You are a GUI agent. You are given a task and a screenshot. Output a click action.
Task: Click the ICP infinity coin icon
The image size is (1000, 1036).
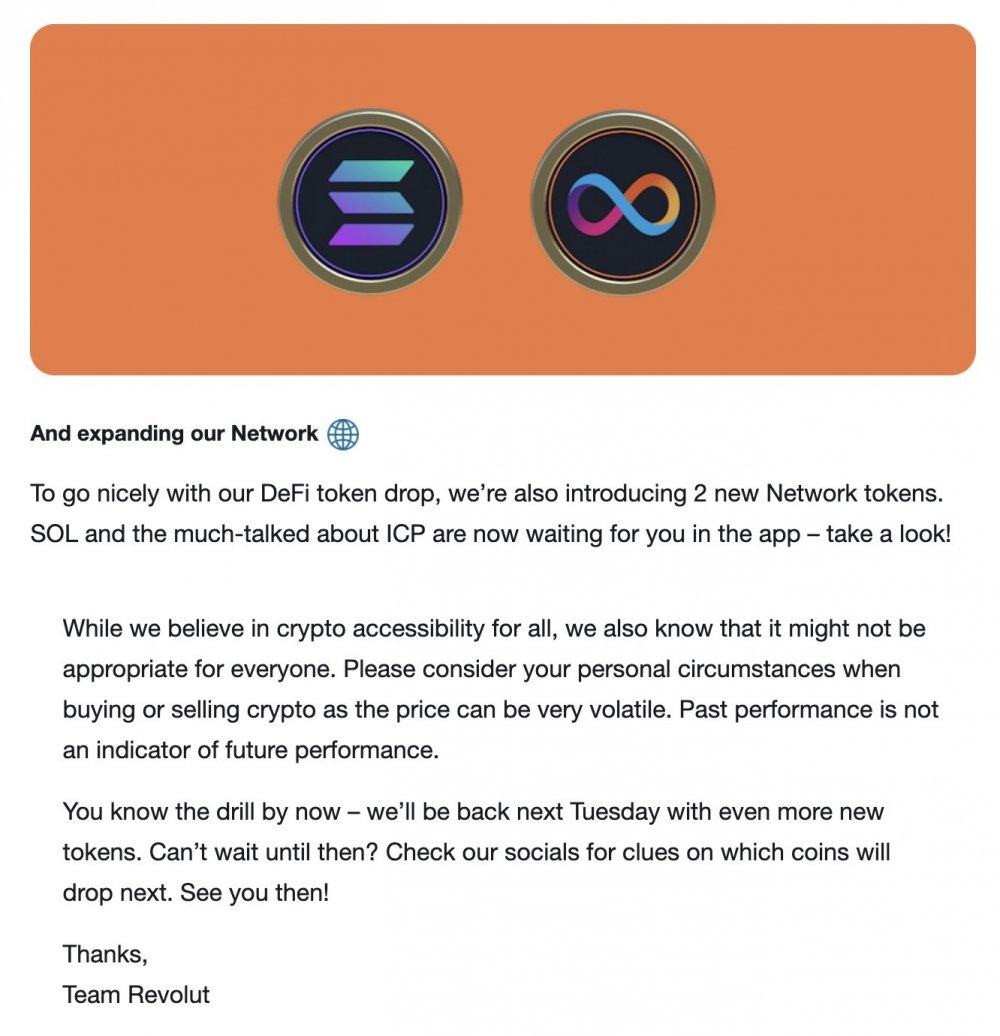[x=623, y=202]
